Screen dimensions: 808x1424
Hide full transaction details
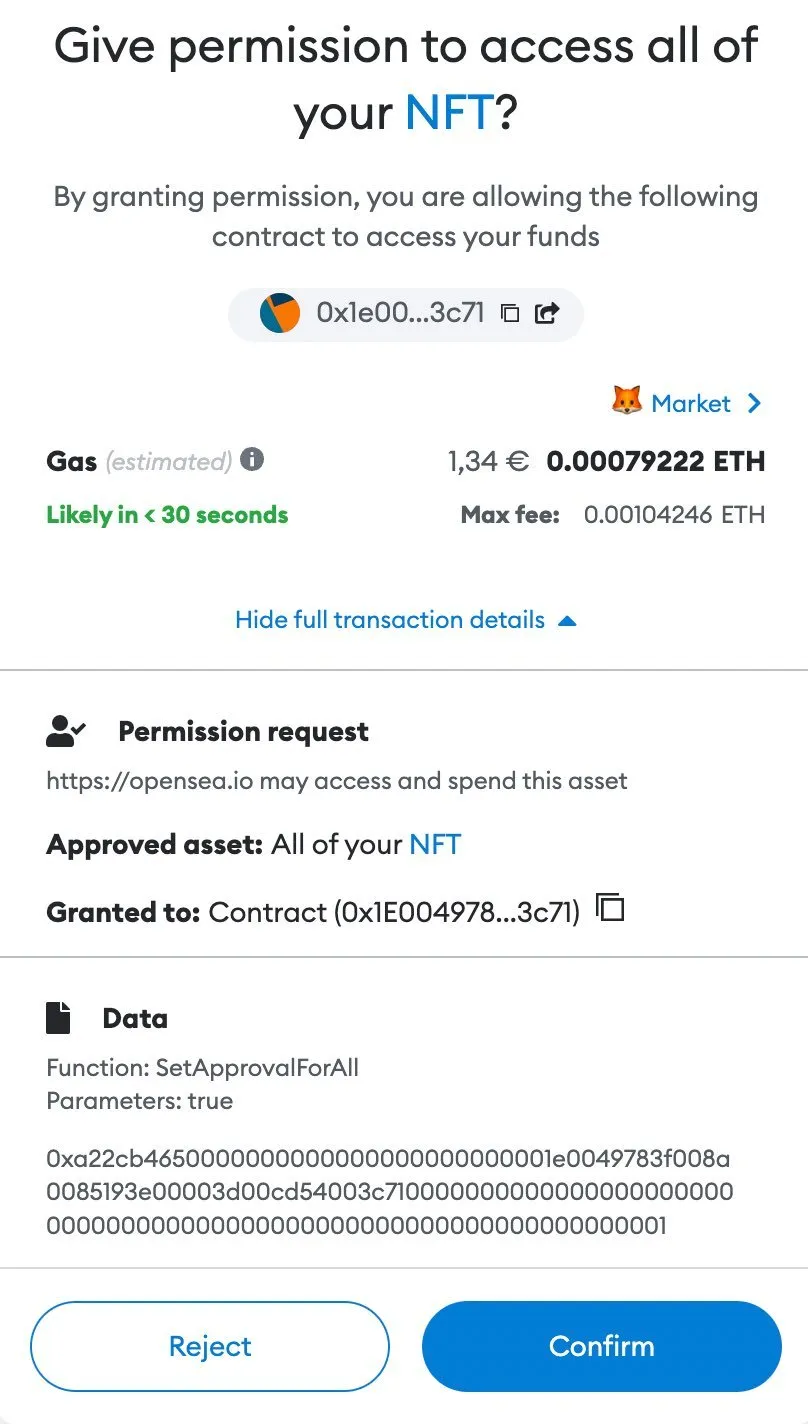390,620
